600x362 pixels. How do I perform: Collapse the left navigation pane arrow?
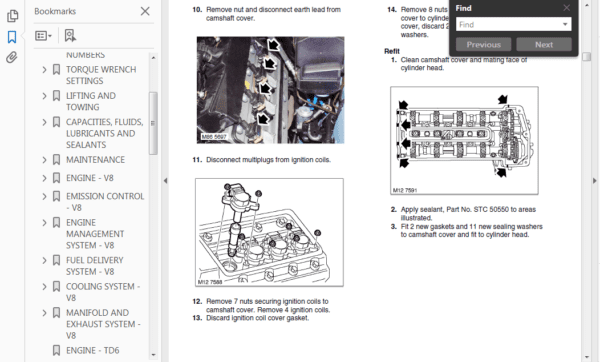coord(165,181)
